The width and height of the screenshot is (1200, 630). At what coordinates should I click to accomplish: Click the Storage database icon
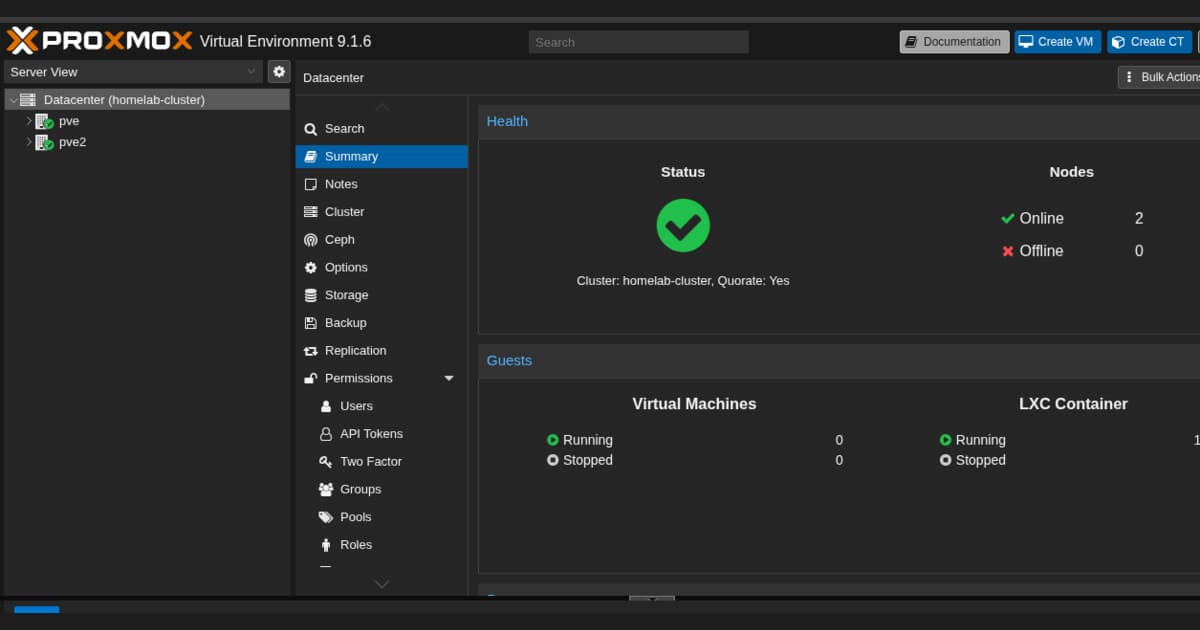point(310,295)
